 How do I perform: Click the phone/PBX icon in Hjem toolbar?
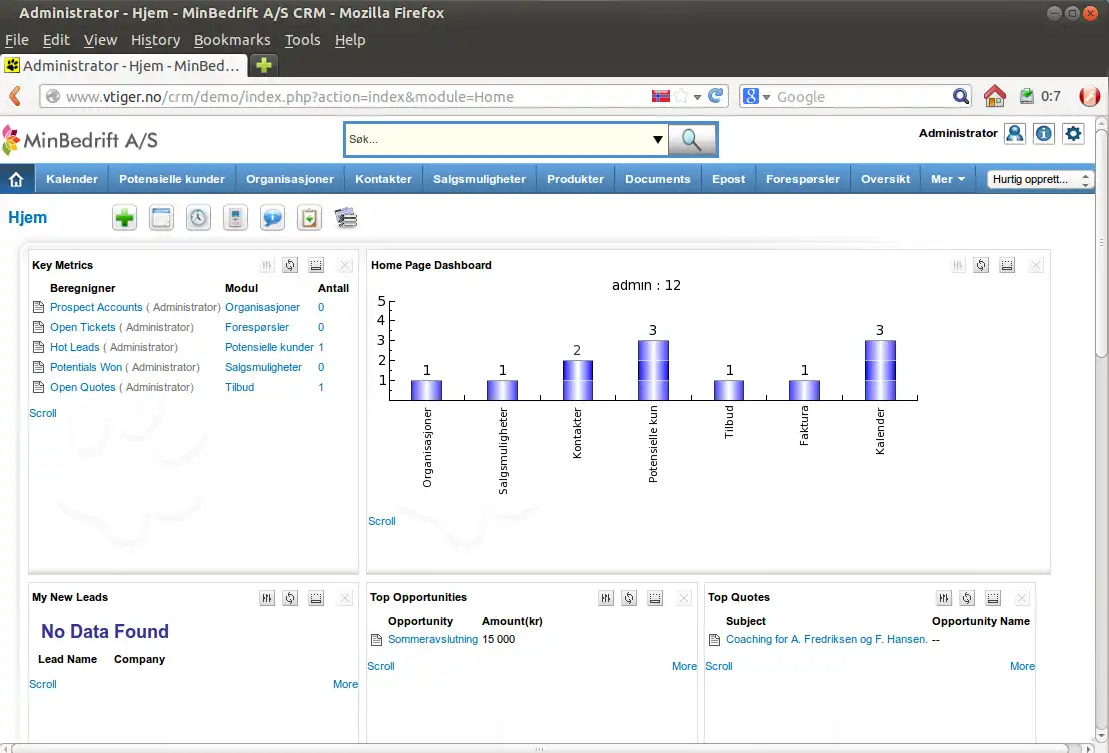click(235, 218)
